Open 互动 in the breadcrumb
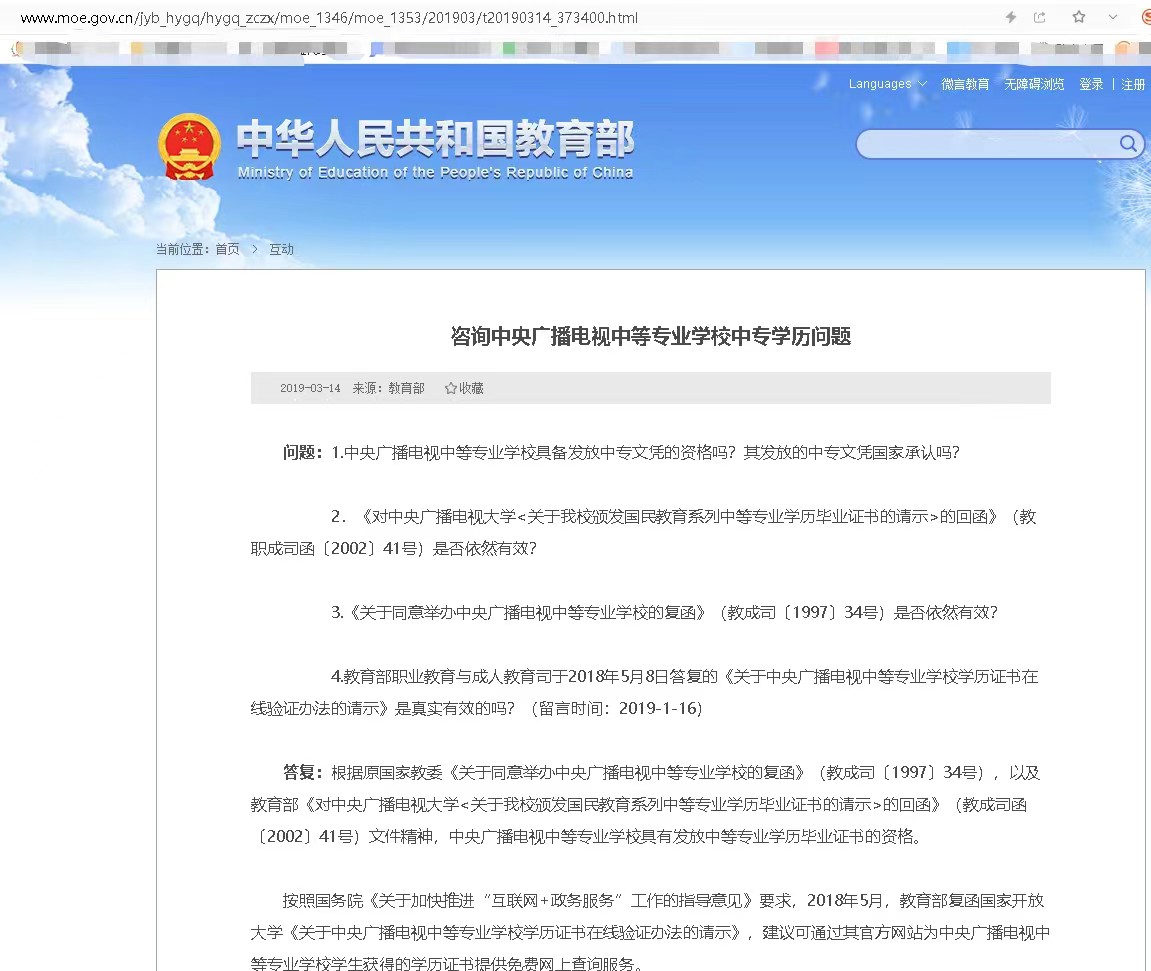1151x971 pixels. [x=281, y=250]
